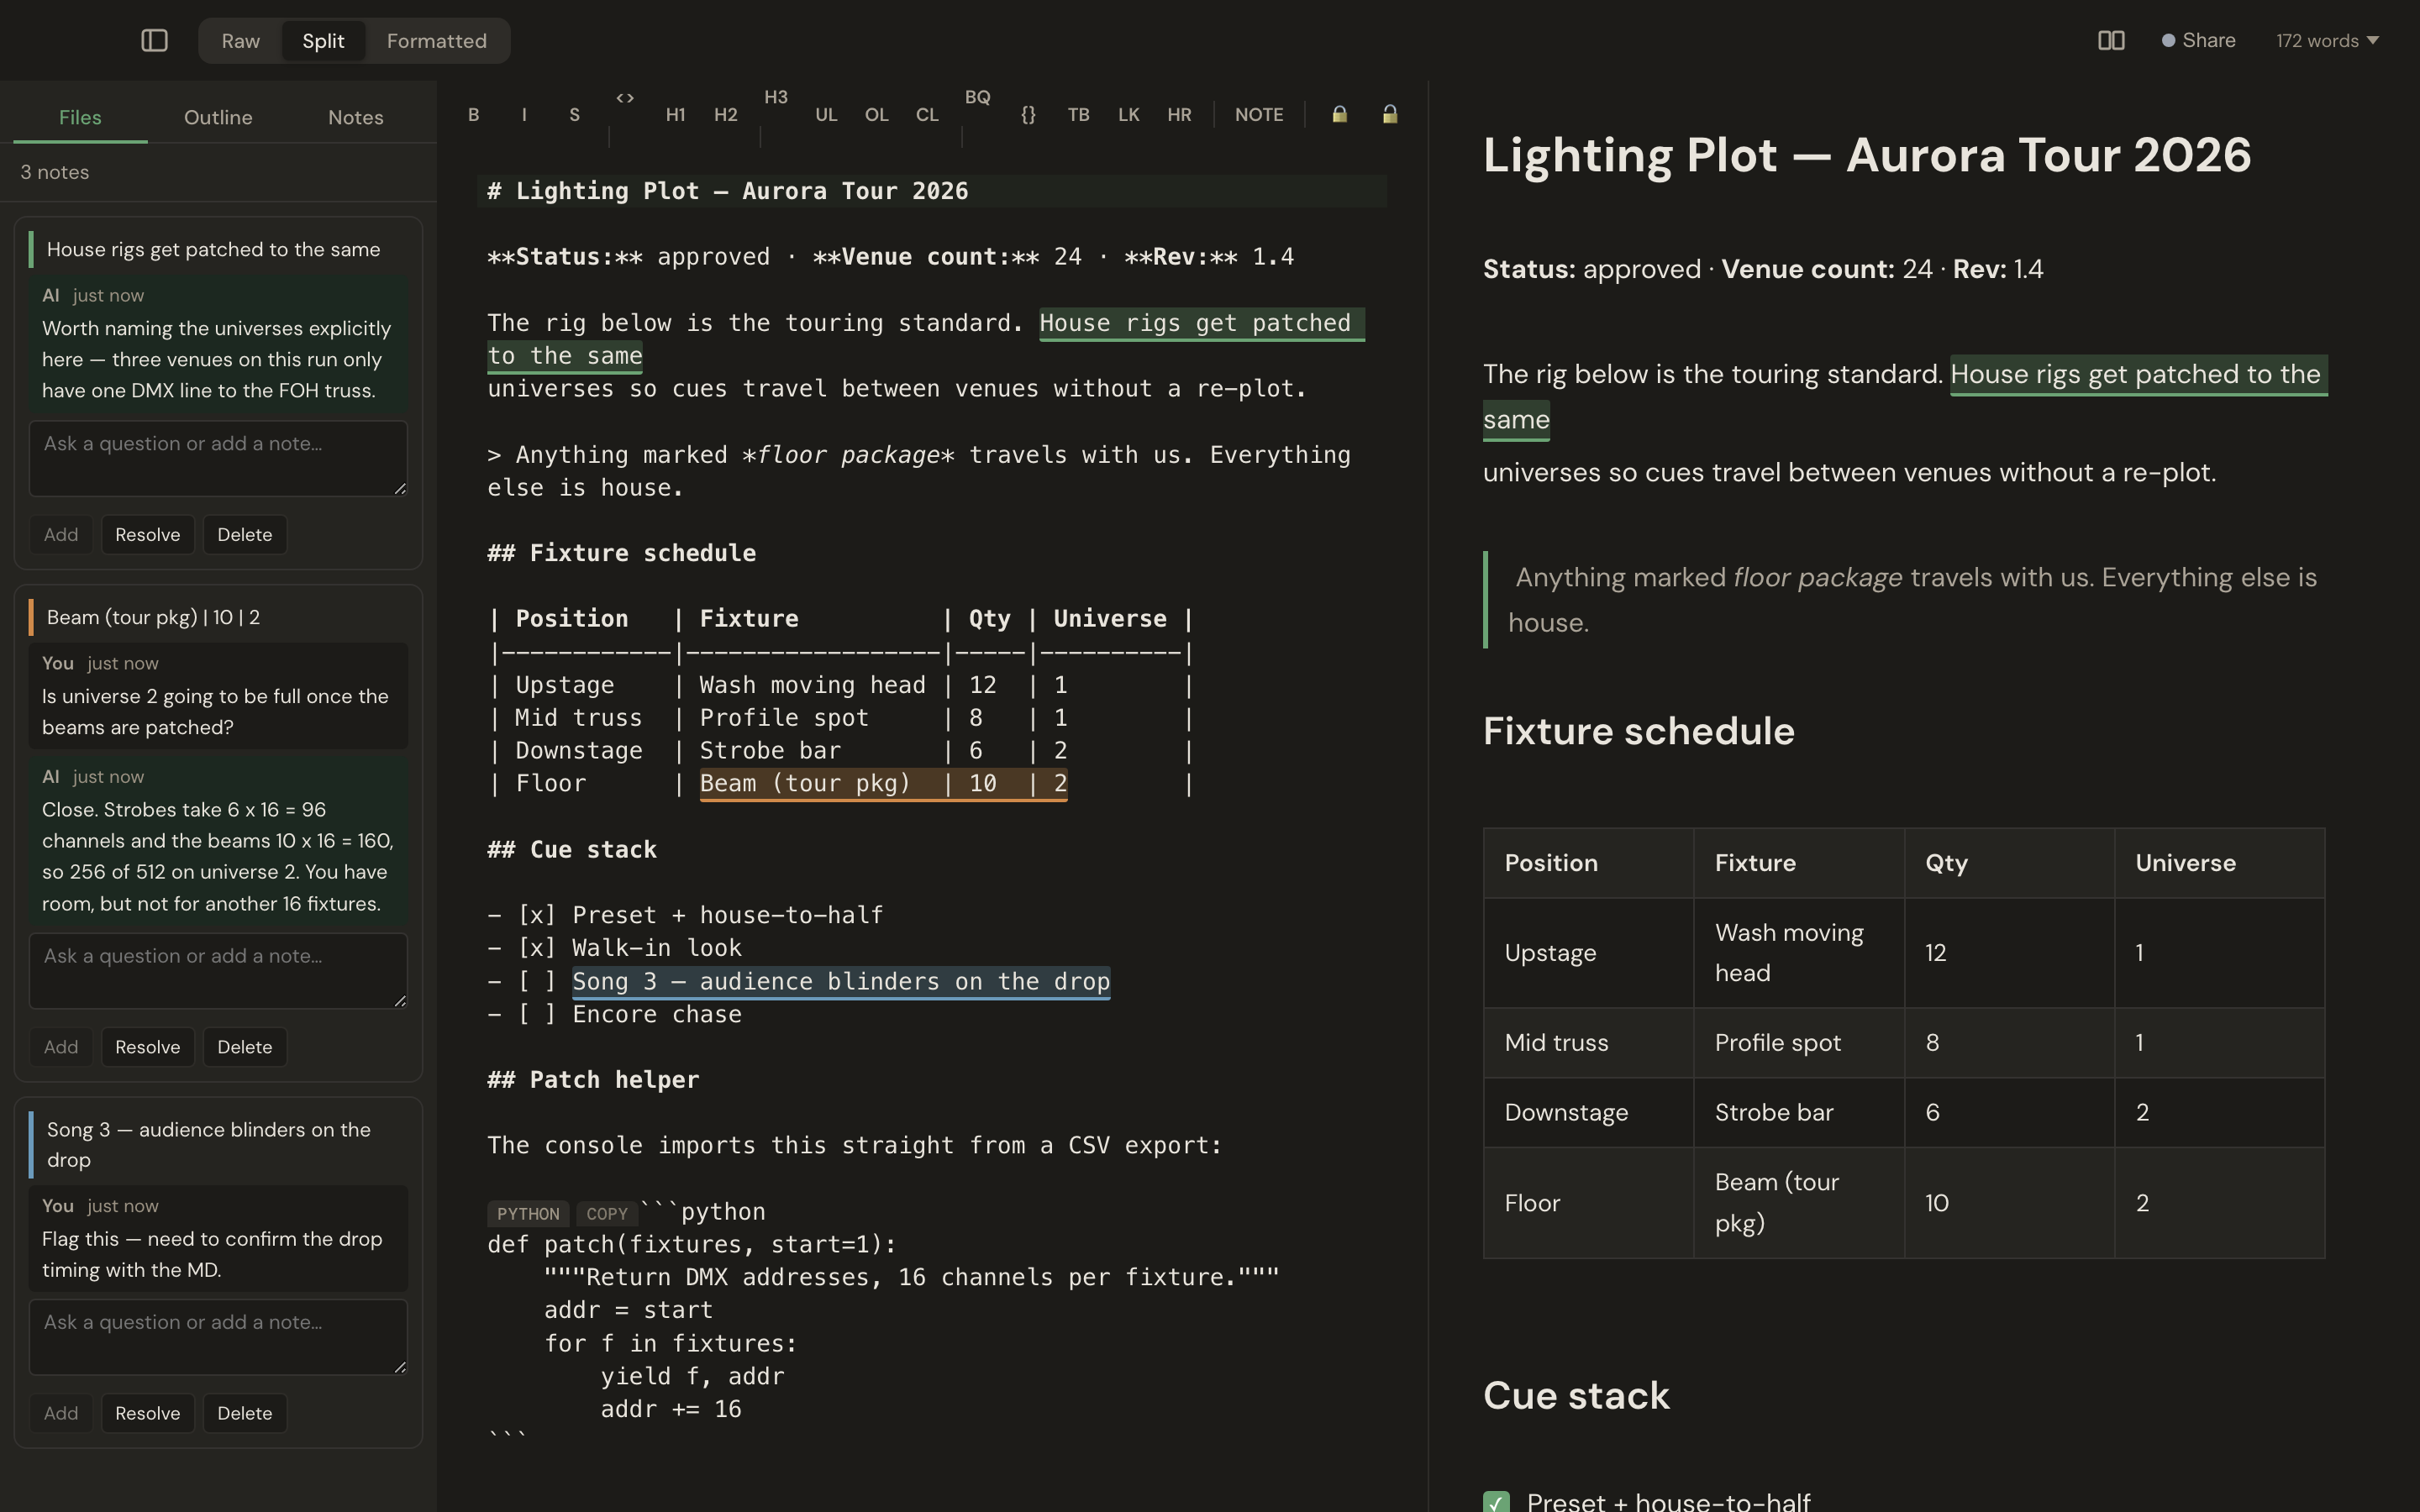Resolve the House rigs note
The height and width of the screenshot is (1512, 2420).
click(147, 534)
